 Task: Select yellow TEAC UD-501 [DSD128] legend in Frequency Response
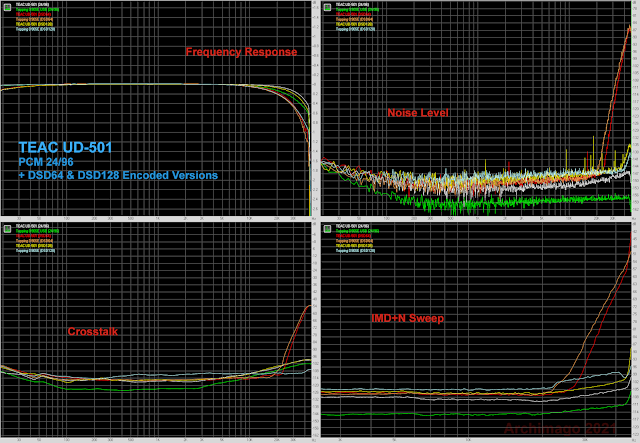[34, 24]
